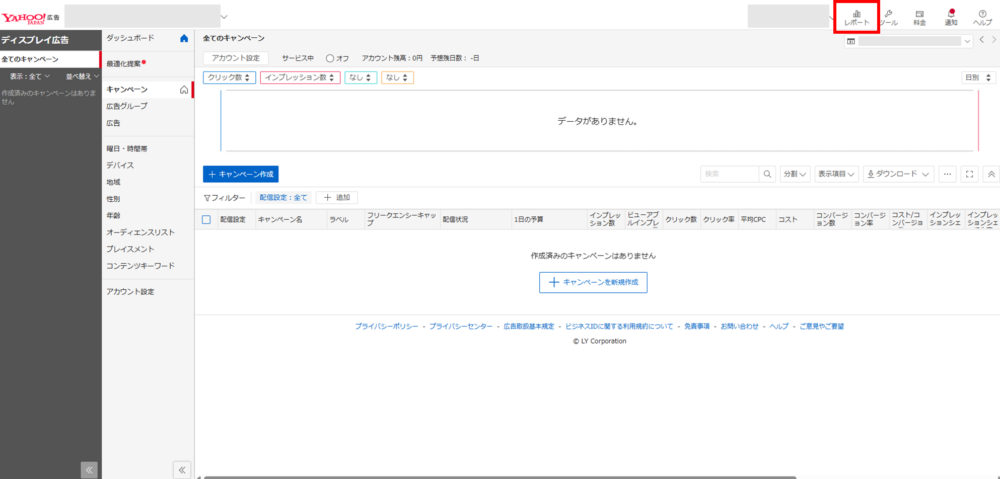The height and width of the screenshot is (479, 1000).
Task: Expand the 表示項目 dropdown
Action: [x=837, y=173]
